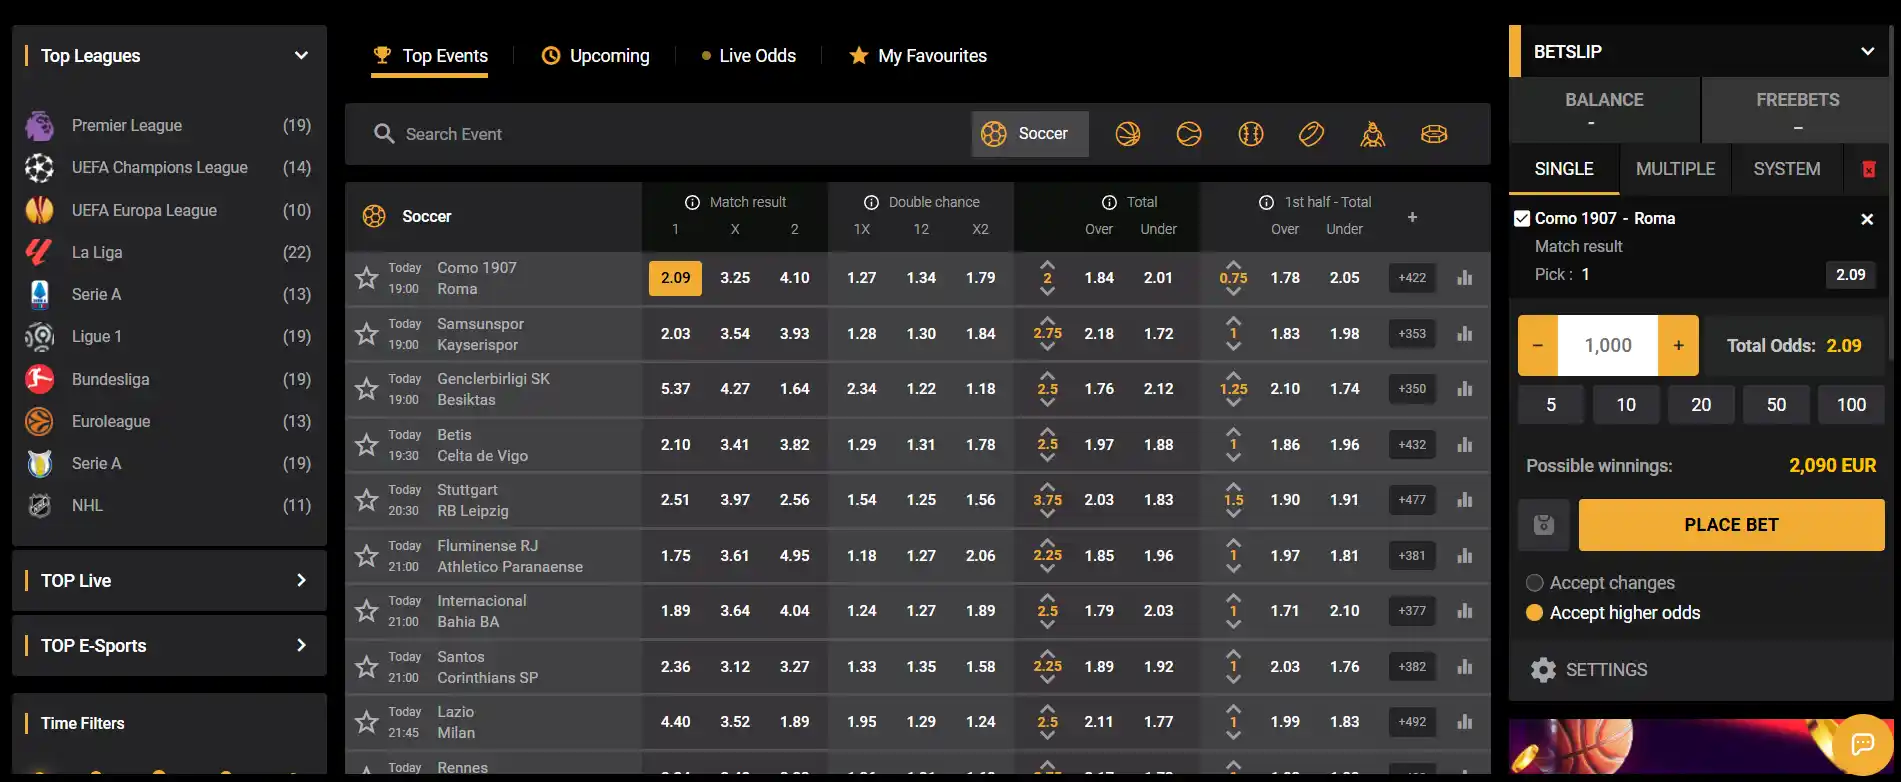Select the basketball sport icon

[x=1128, y=134]
